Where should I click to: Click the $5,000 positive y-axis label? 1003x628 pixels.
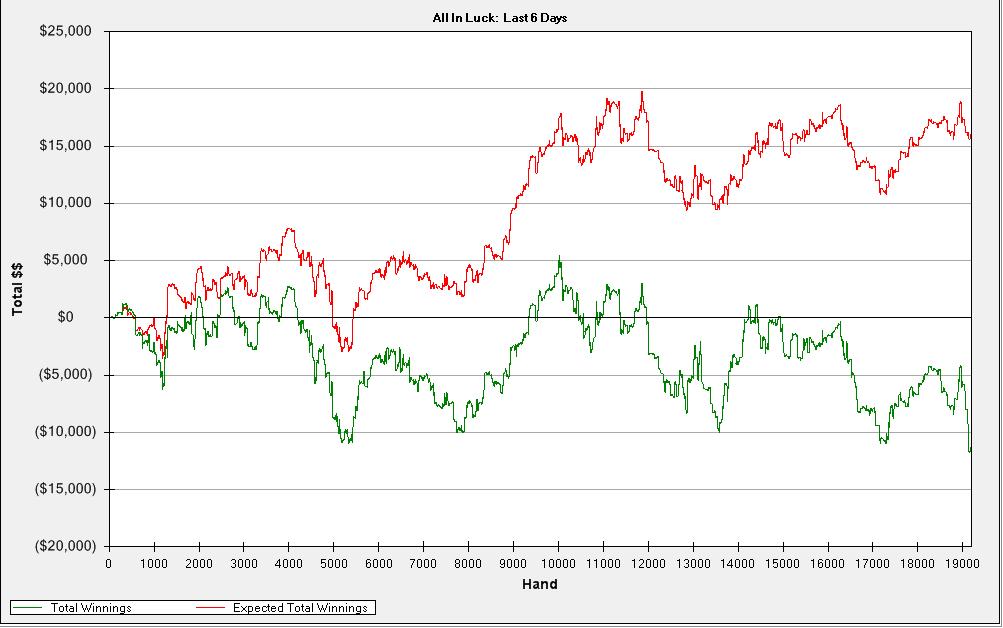(69, 260)
